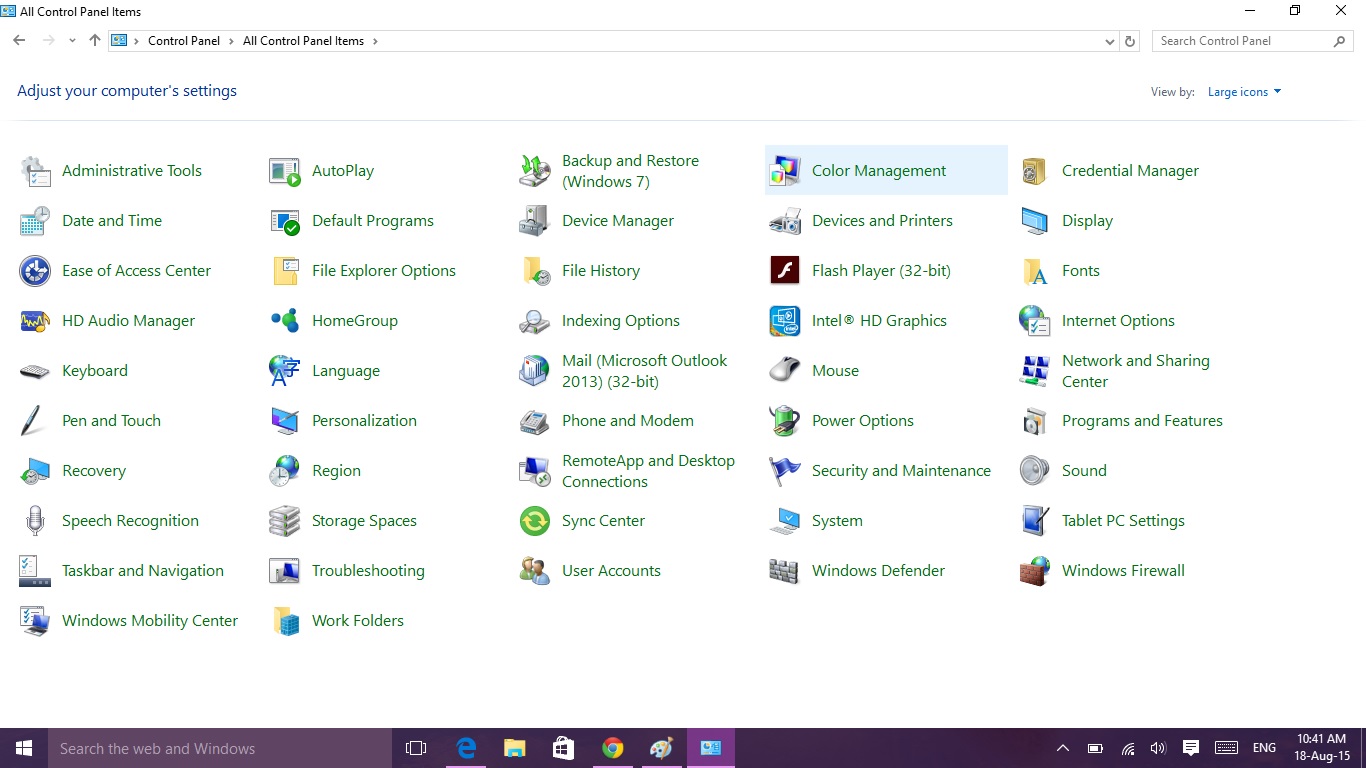This screenshot has height=768, width=1366.
Task: Open the HomeGroup icon
Action: [285, 321]
